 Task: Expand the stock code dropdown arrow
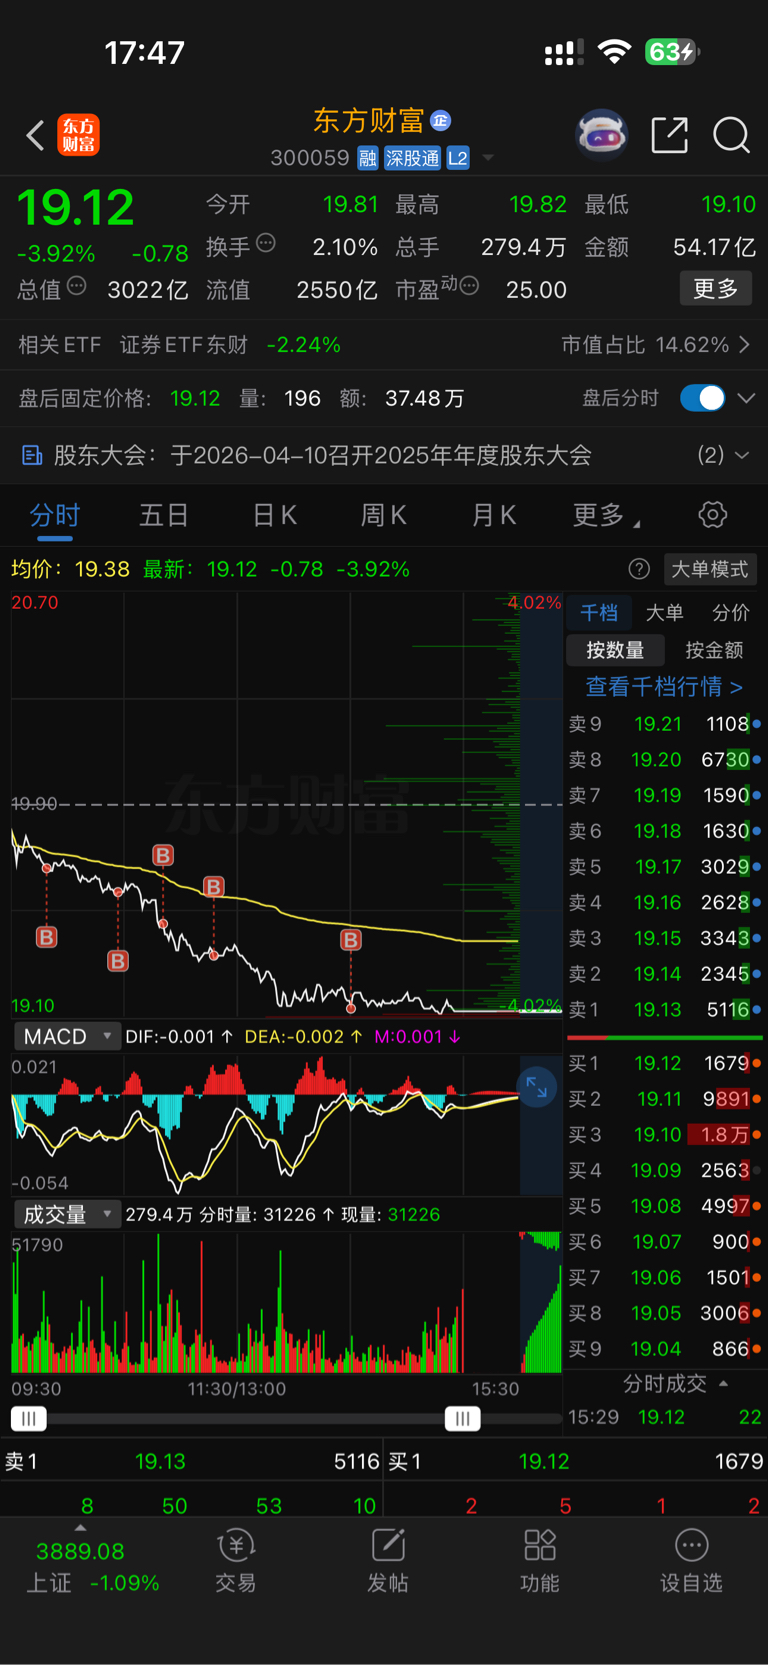click(x=488, y=158)
